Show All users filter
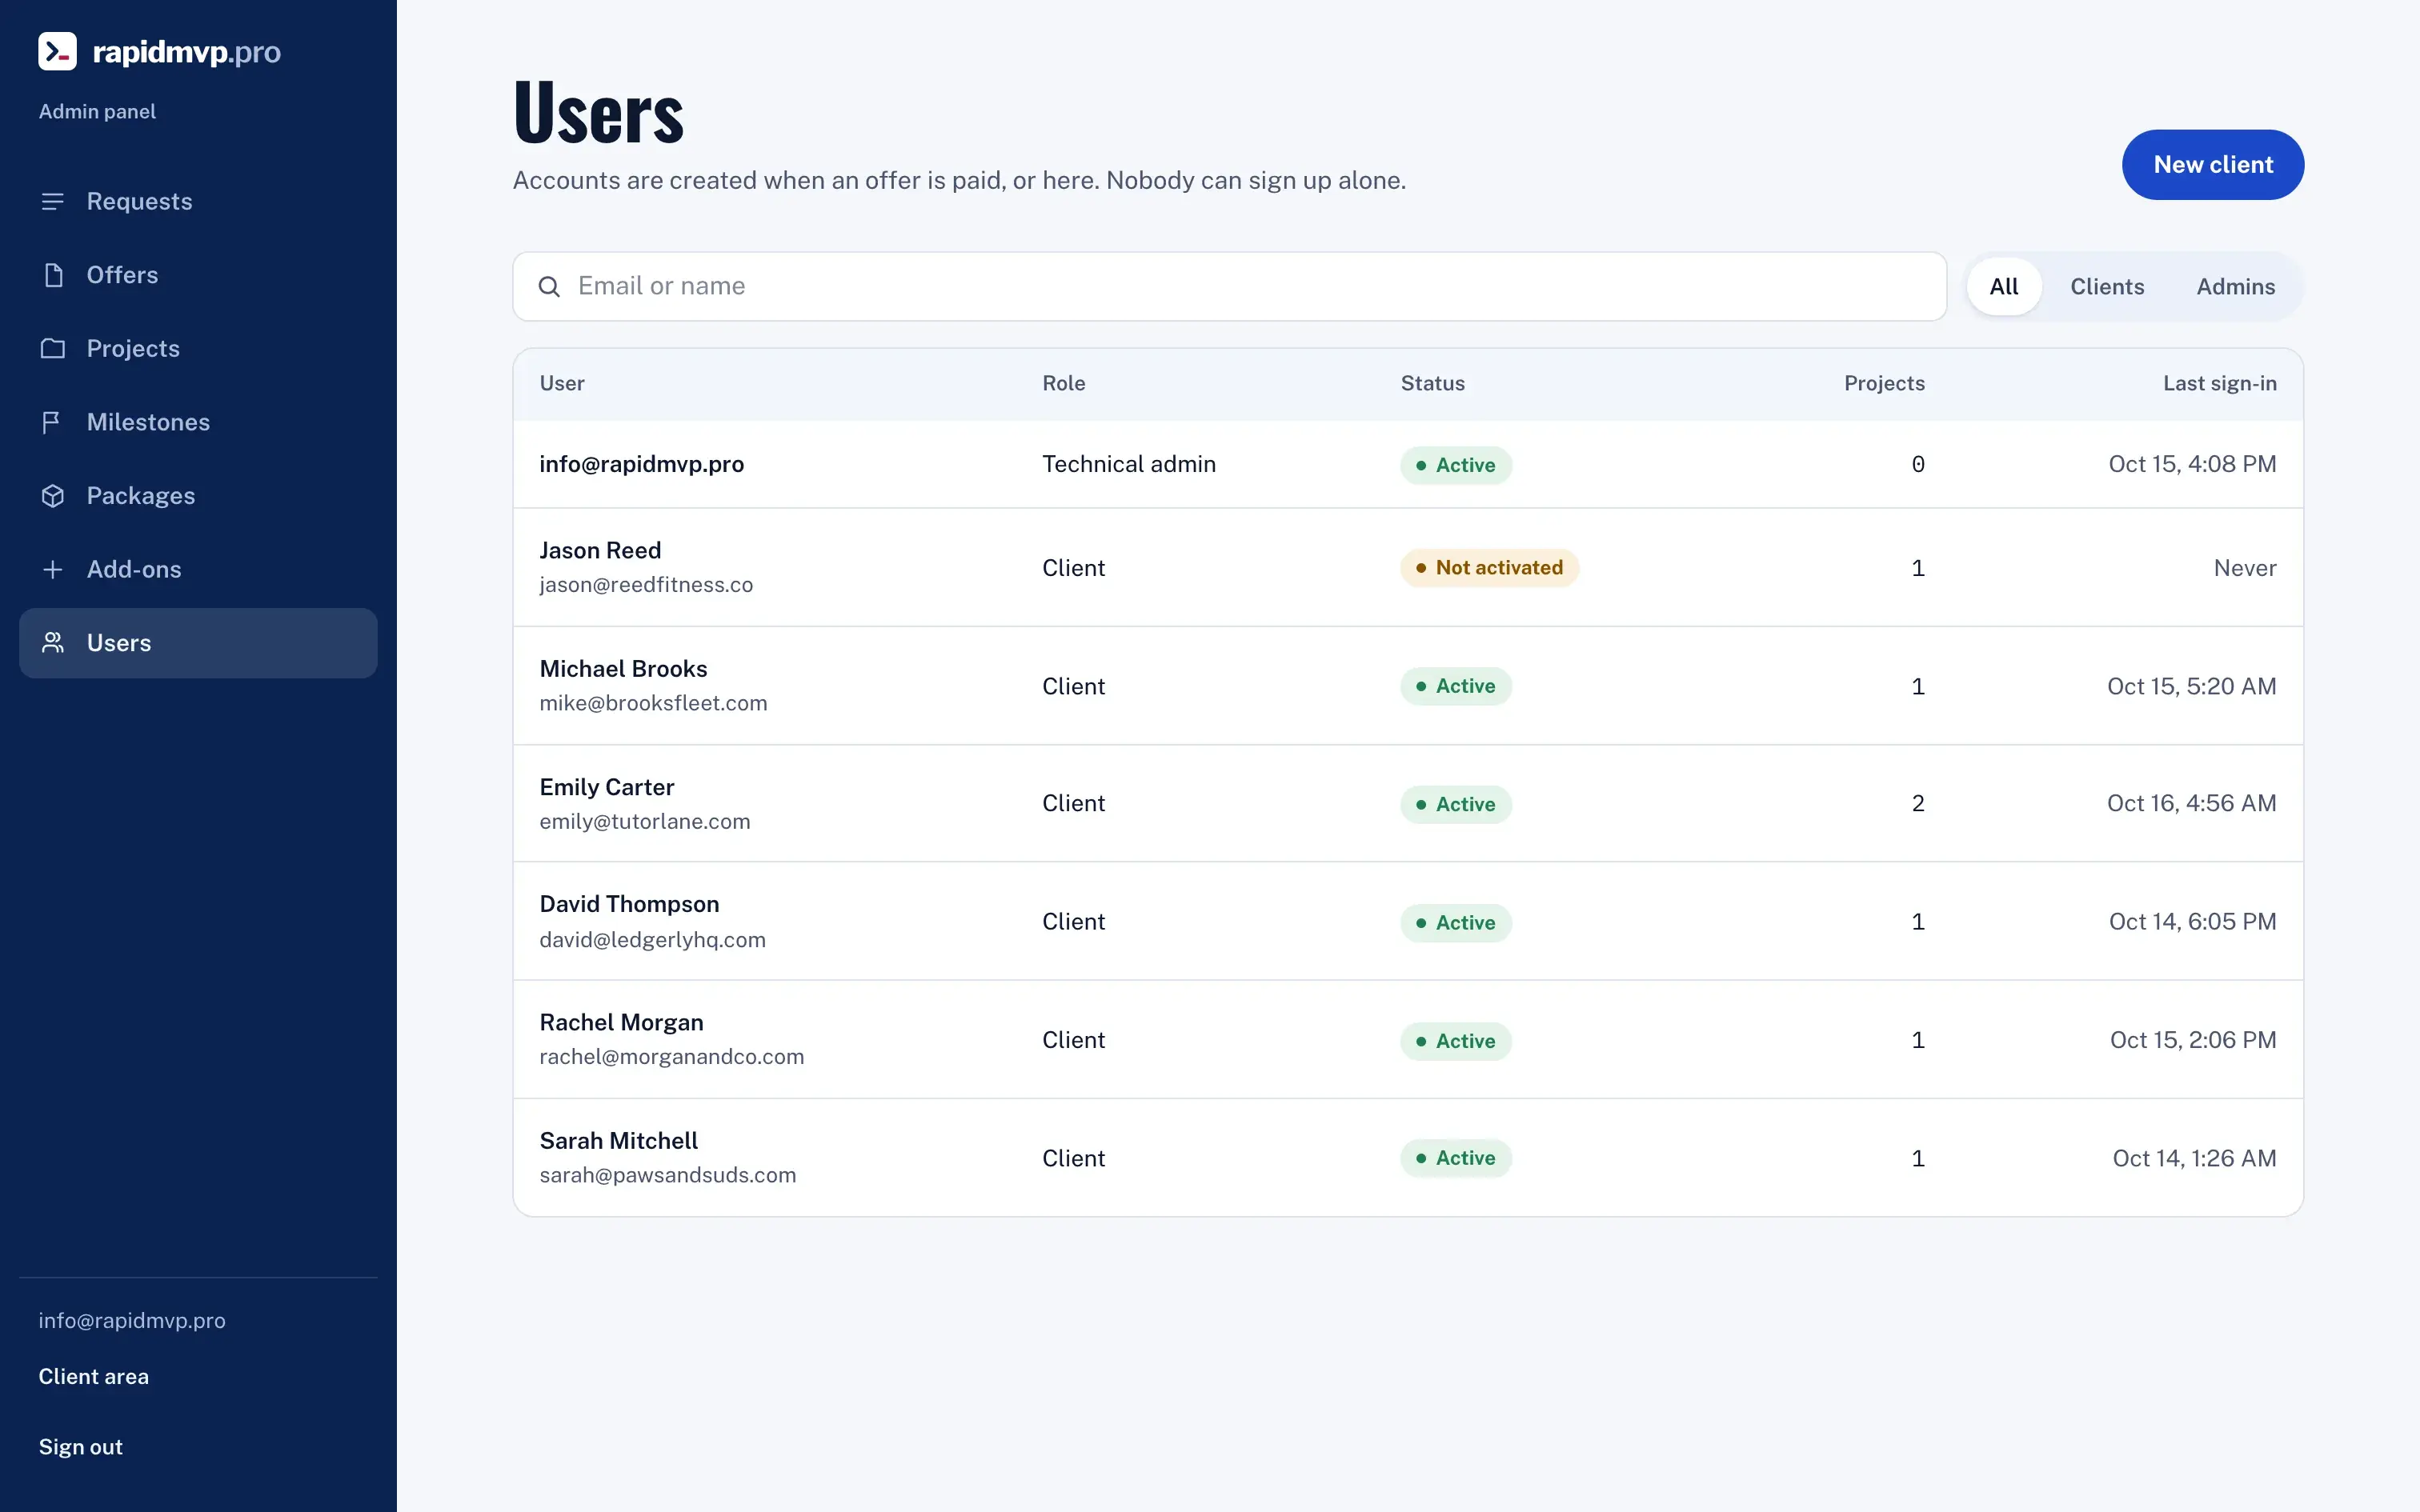The width and height of the screenshot is (2420, 1512). tap(2004, 287)
